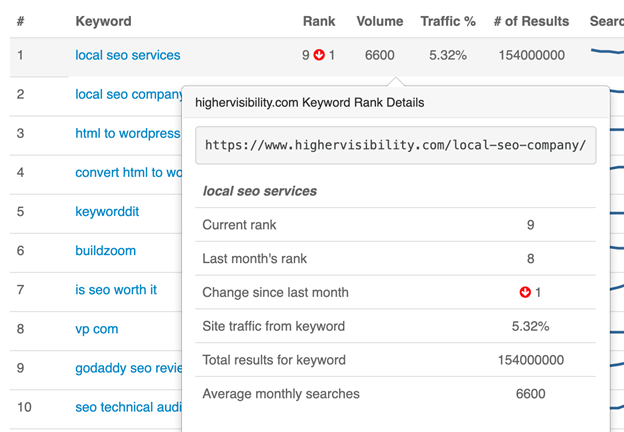Sort table by Rank column header

(x=319, y=21)
